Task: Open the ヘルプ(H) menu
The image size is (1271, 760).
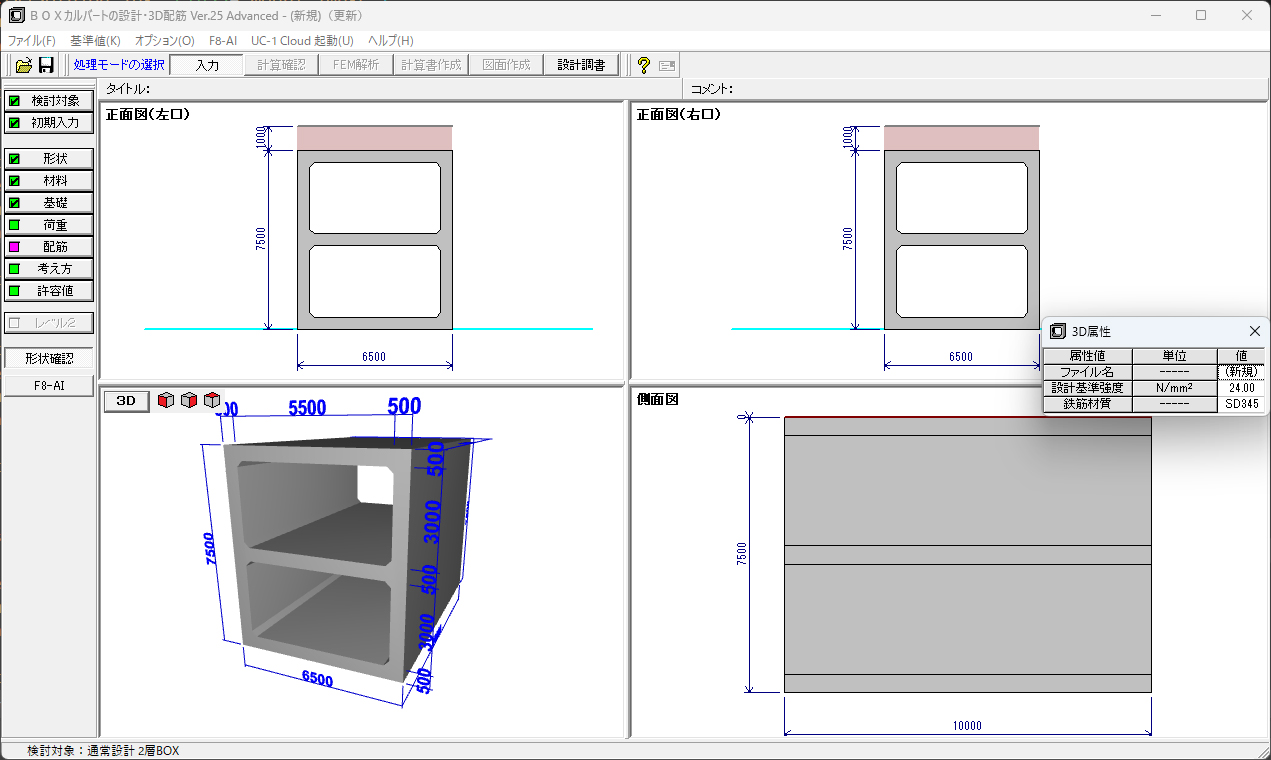Action: tap(390, 41)
